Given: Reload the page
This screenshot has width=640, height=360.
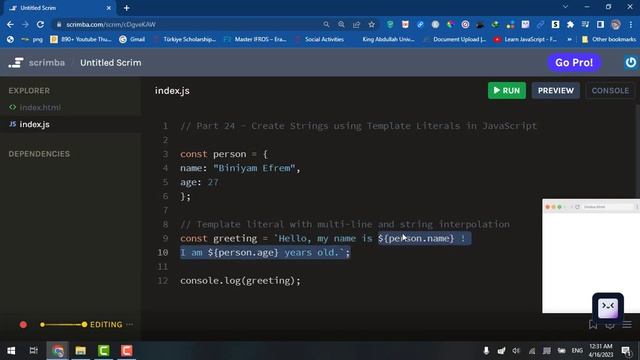Looking at the screenshot, I should pos(40,24).
